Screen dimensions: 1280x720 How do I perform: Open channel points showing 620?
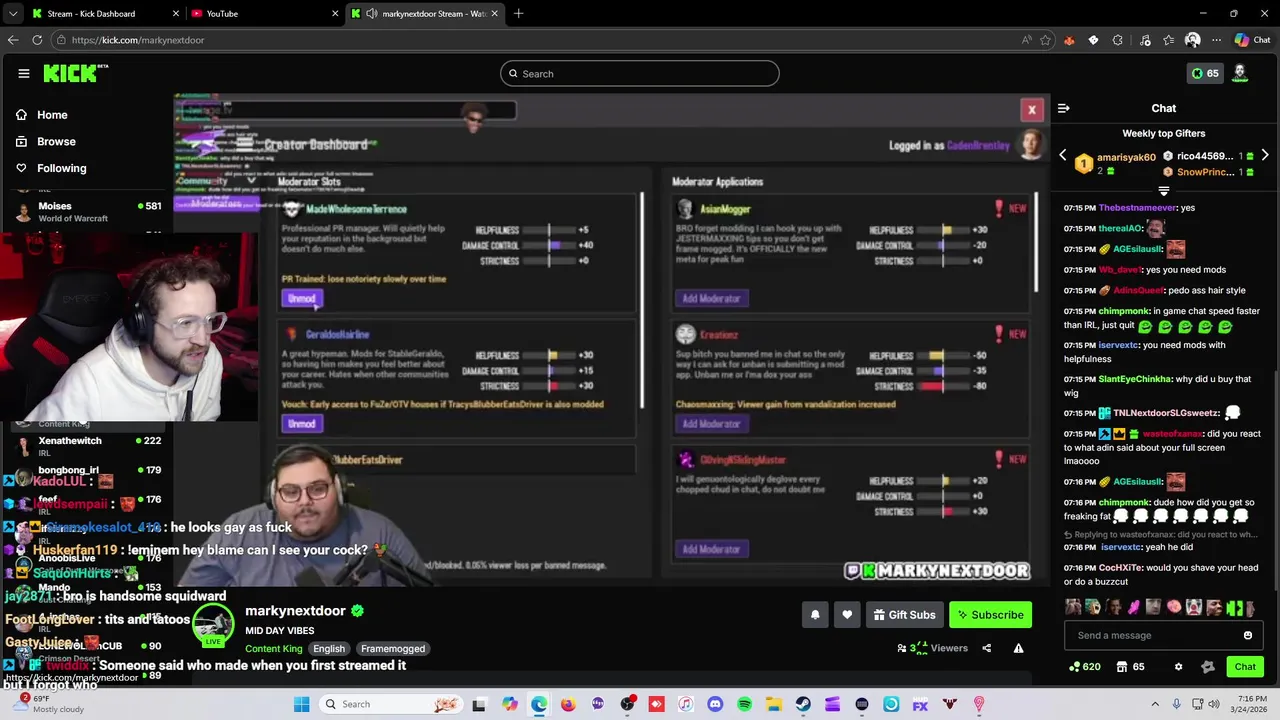(x=1085, y=667)
